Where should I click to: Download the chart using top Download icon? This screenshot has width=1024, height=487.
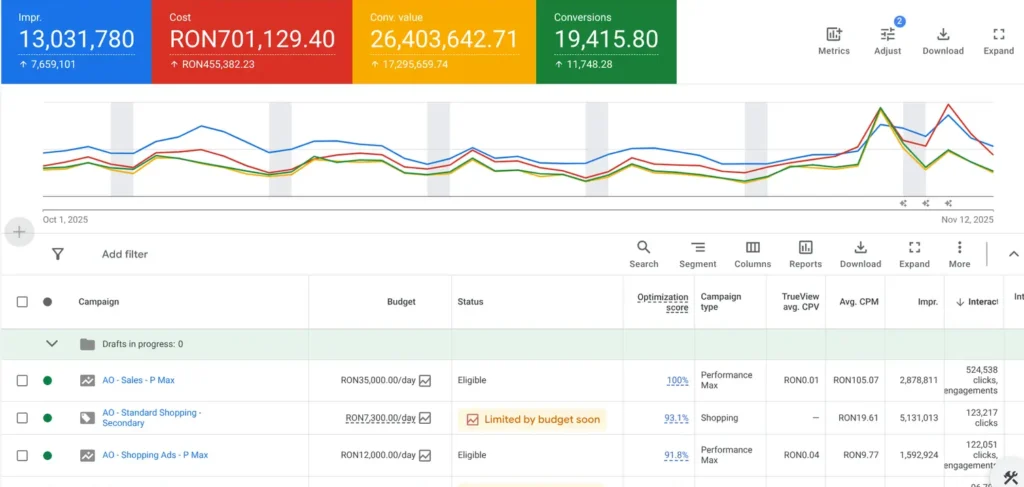pyautogui.click(x=942, y=35)
